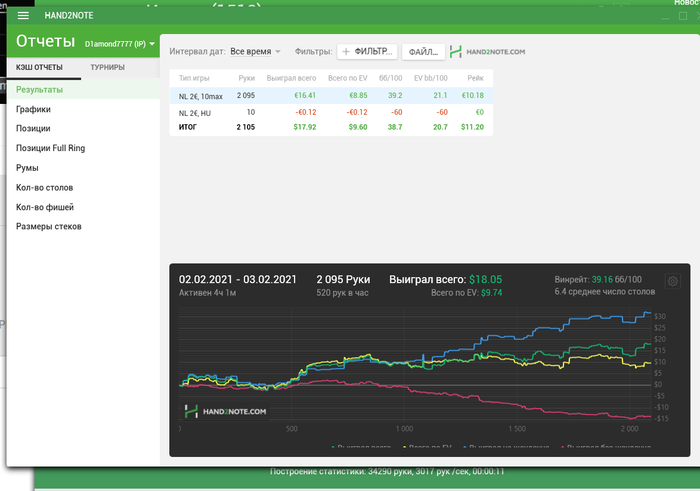Image resolution: width=700 pixels, height=491 pixels.
Task: Click the 1 000 hands axis label
Action: (x=404, y=429)
